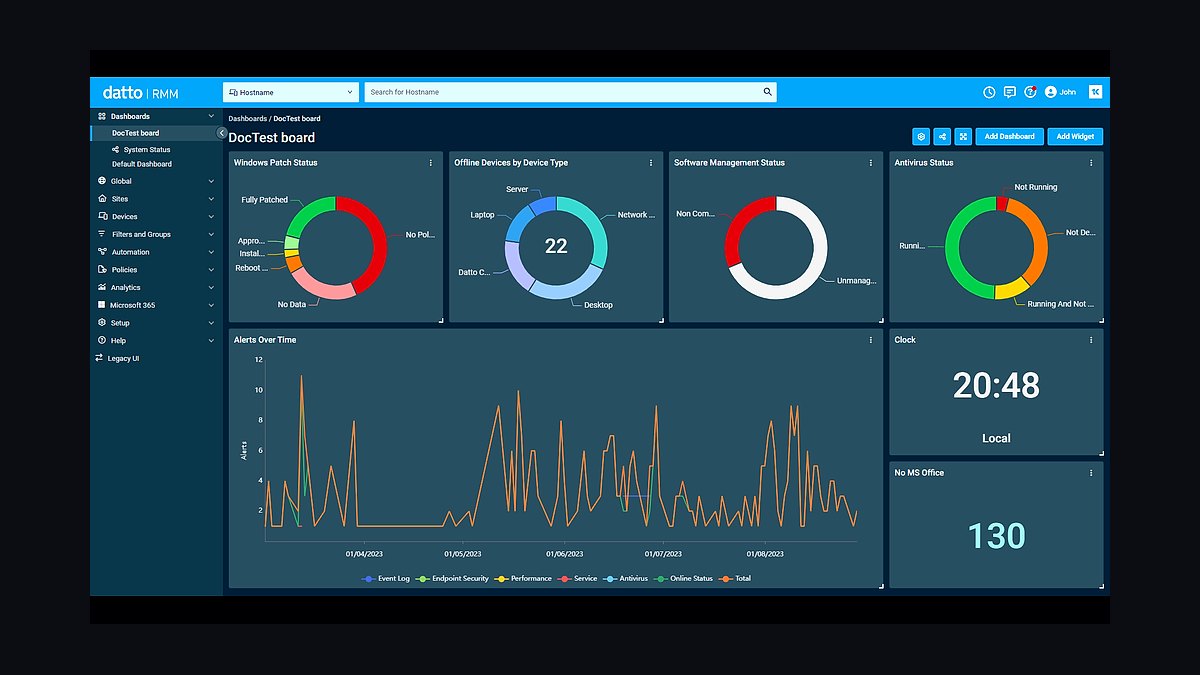The width and height of the screenshot is (1200, 675).
Task: Open Clock widget kebab menu
Action: pyautogui.click(x=1091, y=340)
